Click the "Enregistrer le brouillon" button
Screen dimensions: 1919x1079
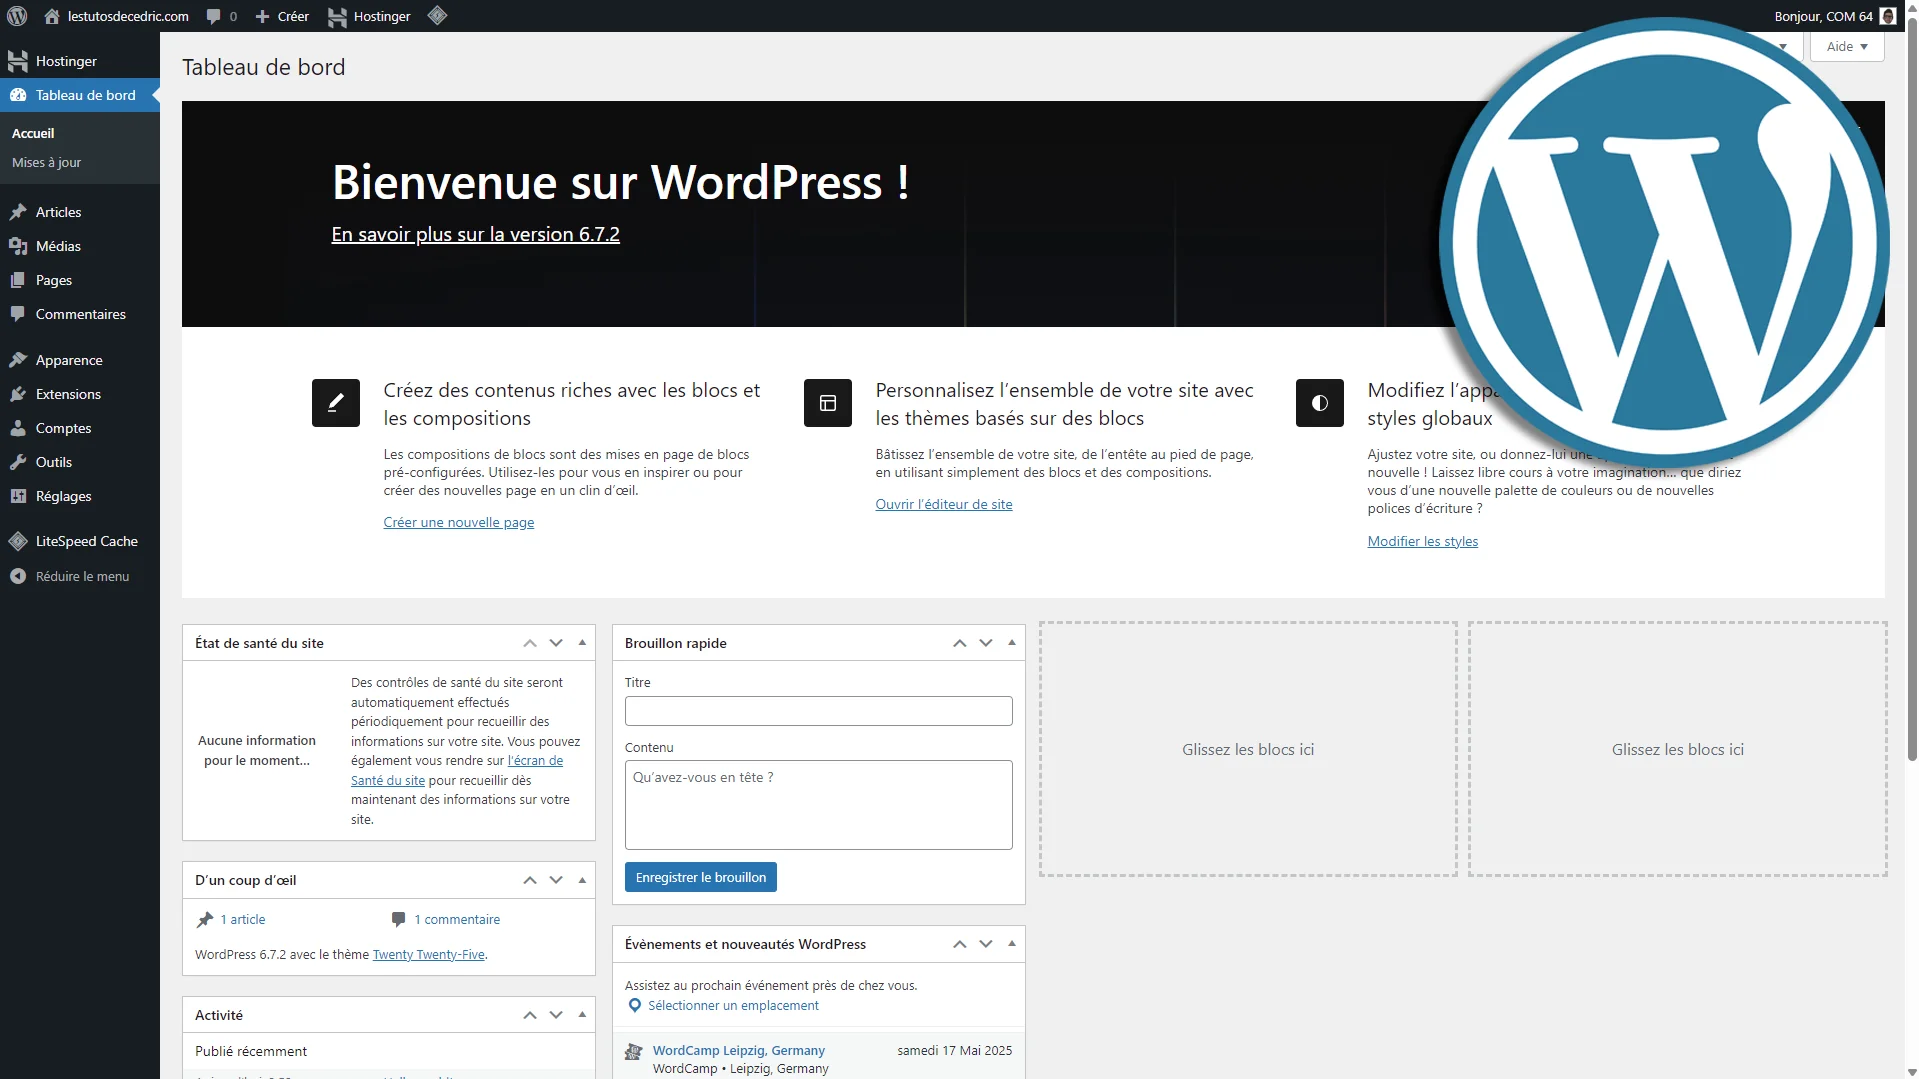pos(700,877)
